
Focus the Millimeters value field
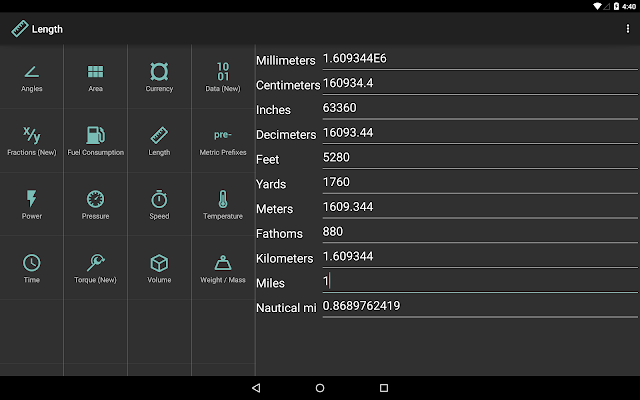[x=480, y=59]
